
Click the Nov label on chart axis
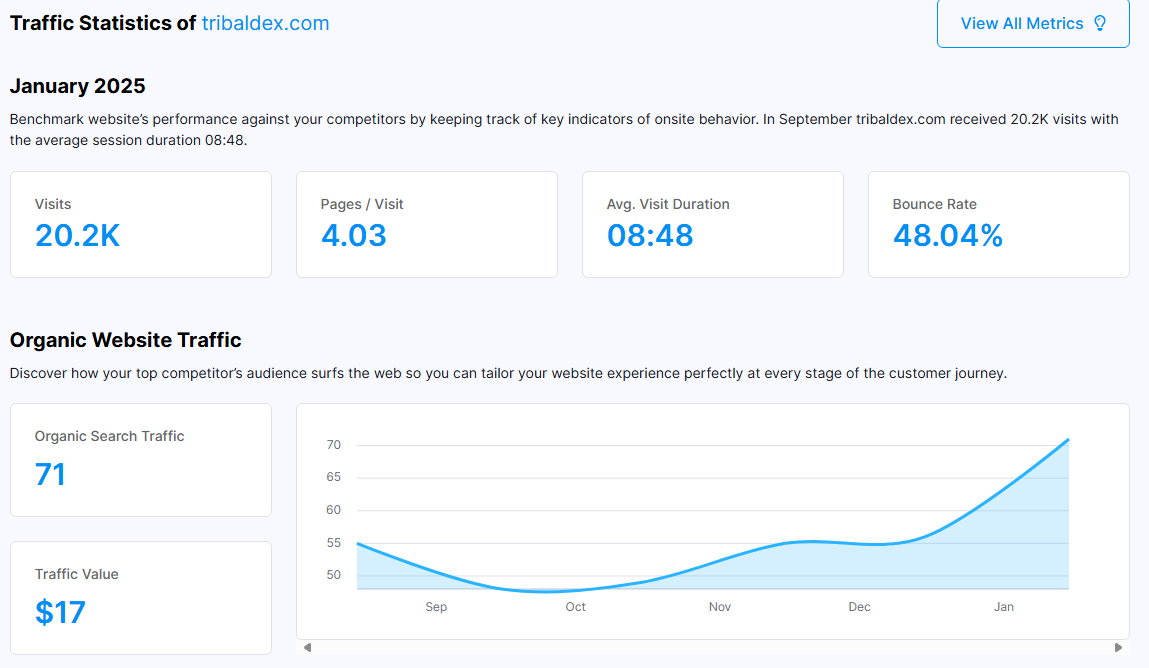click(720, 606)
